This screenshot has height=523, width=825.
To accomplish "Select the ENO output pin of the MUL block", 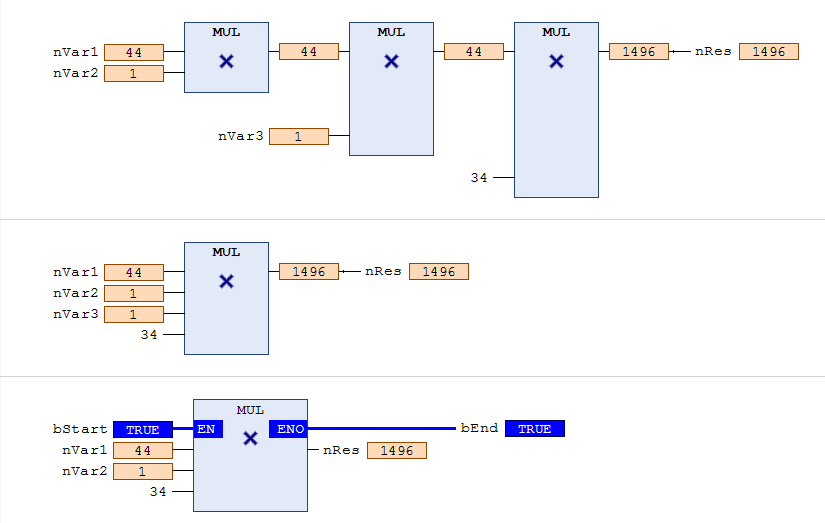I will pos(288,429).
